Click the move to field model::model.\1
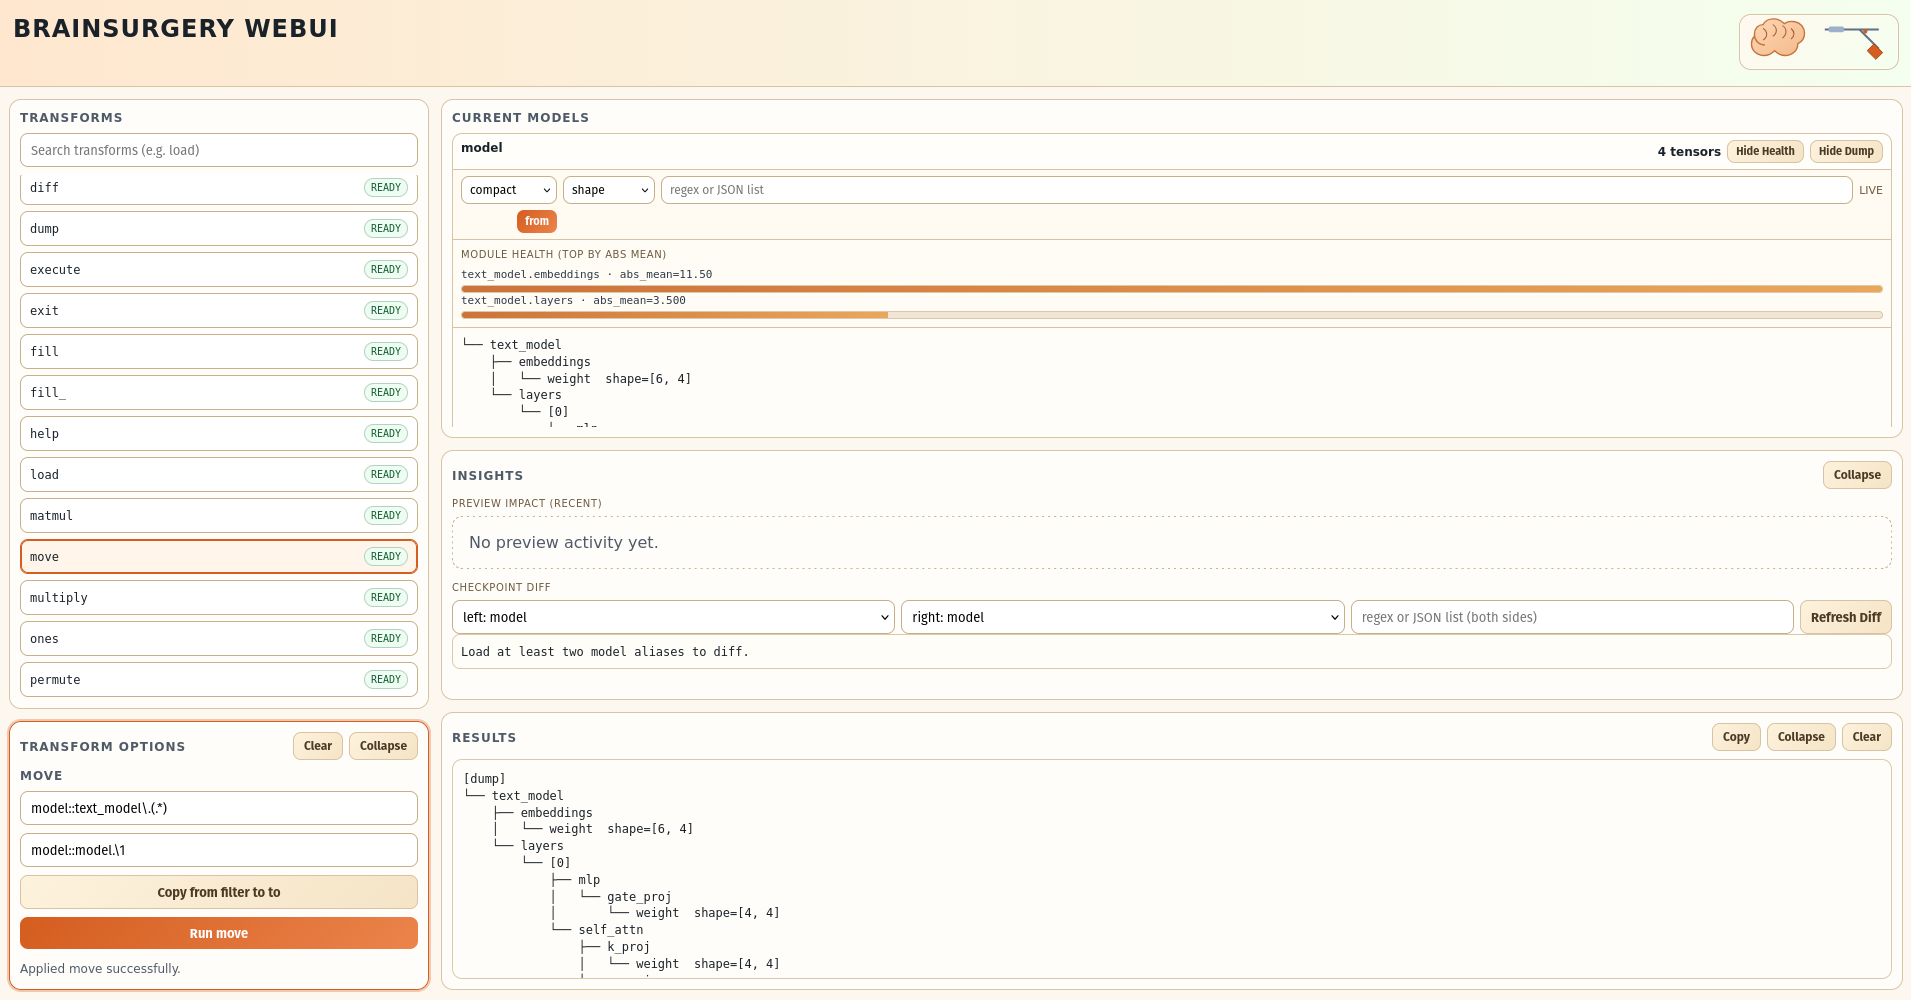 coord(219,850)
